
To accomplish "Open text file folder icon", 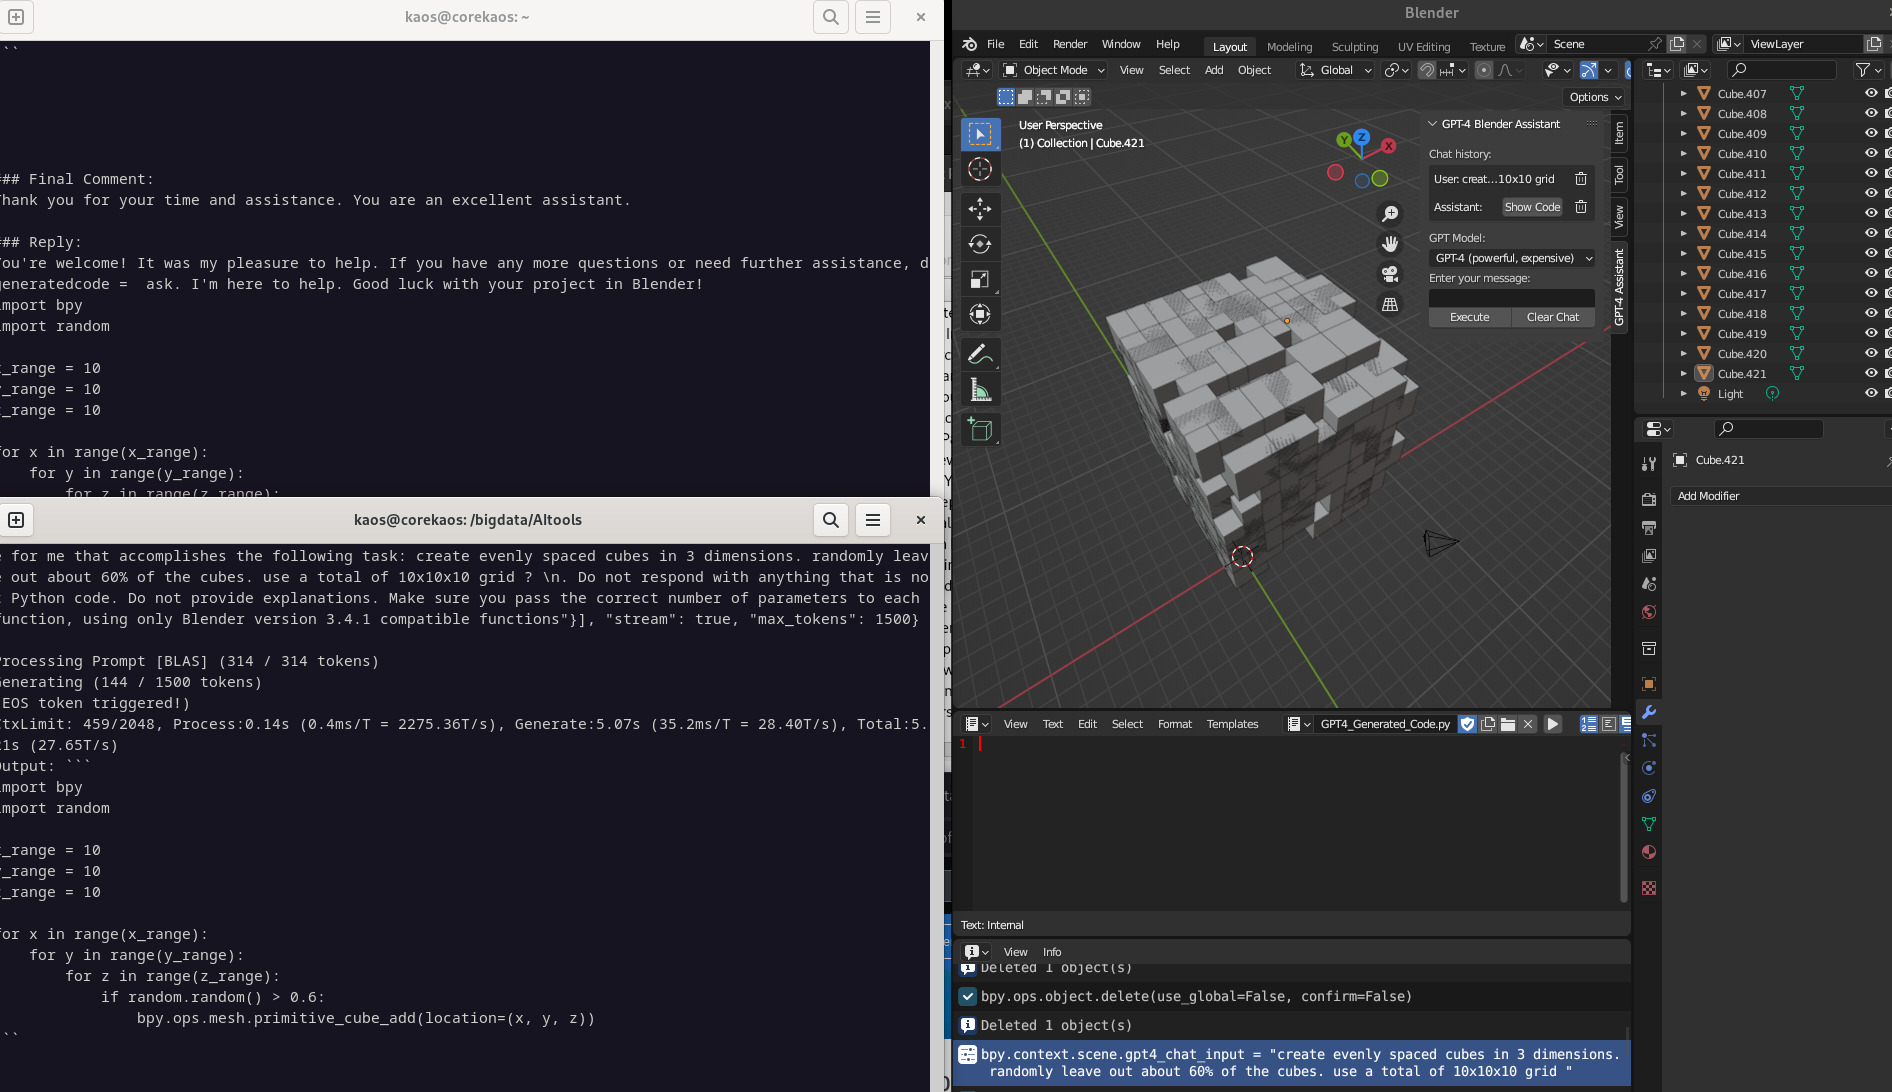I will click(1508, 724).
